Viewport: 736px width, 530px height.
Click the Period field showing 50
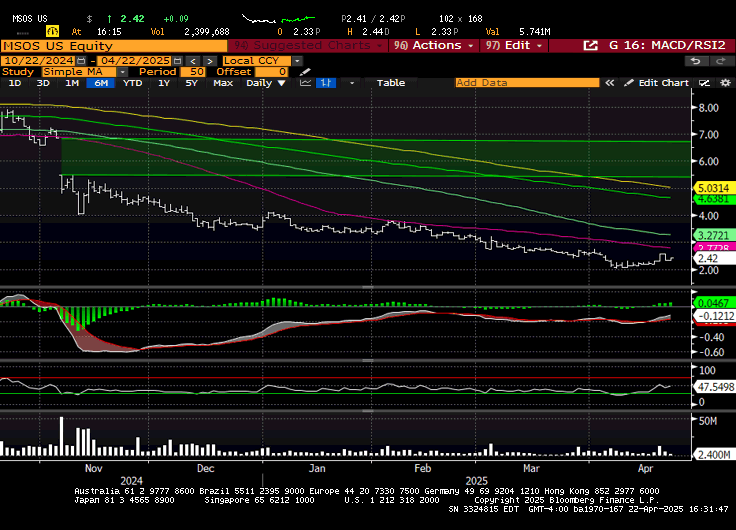[192, 72]
